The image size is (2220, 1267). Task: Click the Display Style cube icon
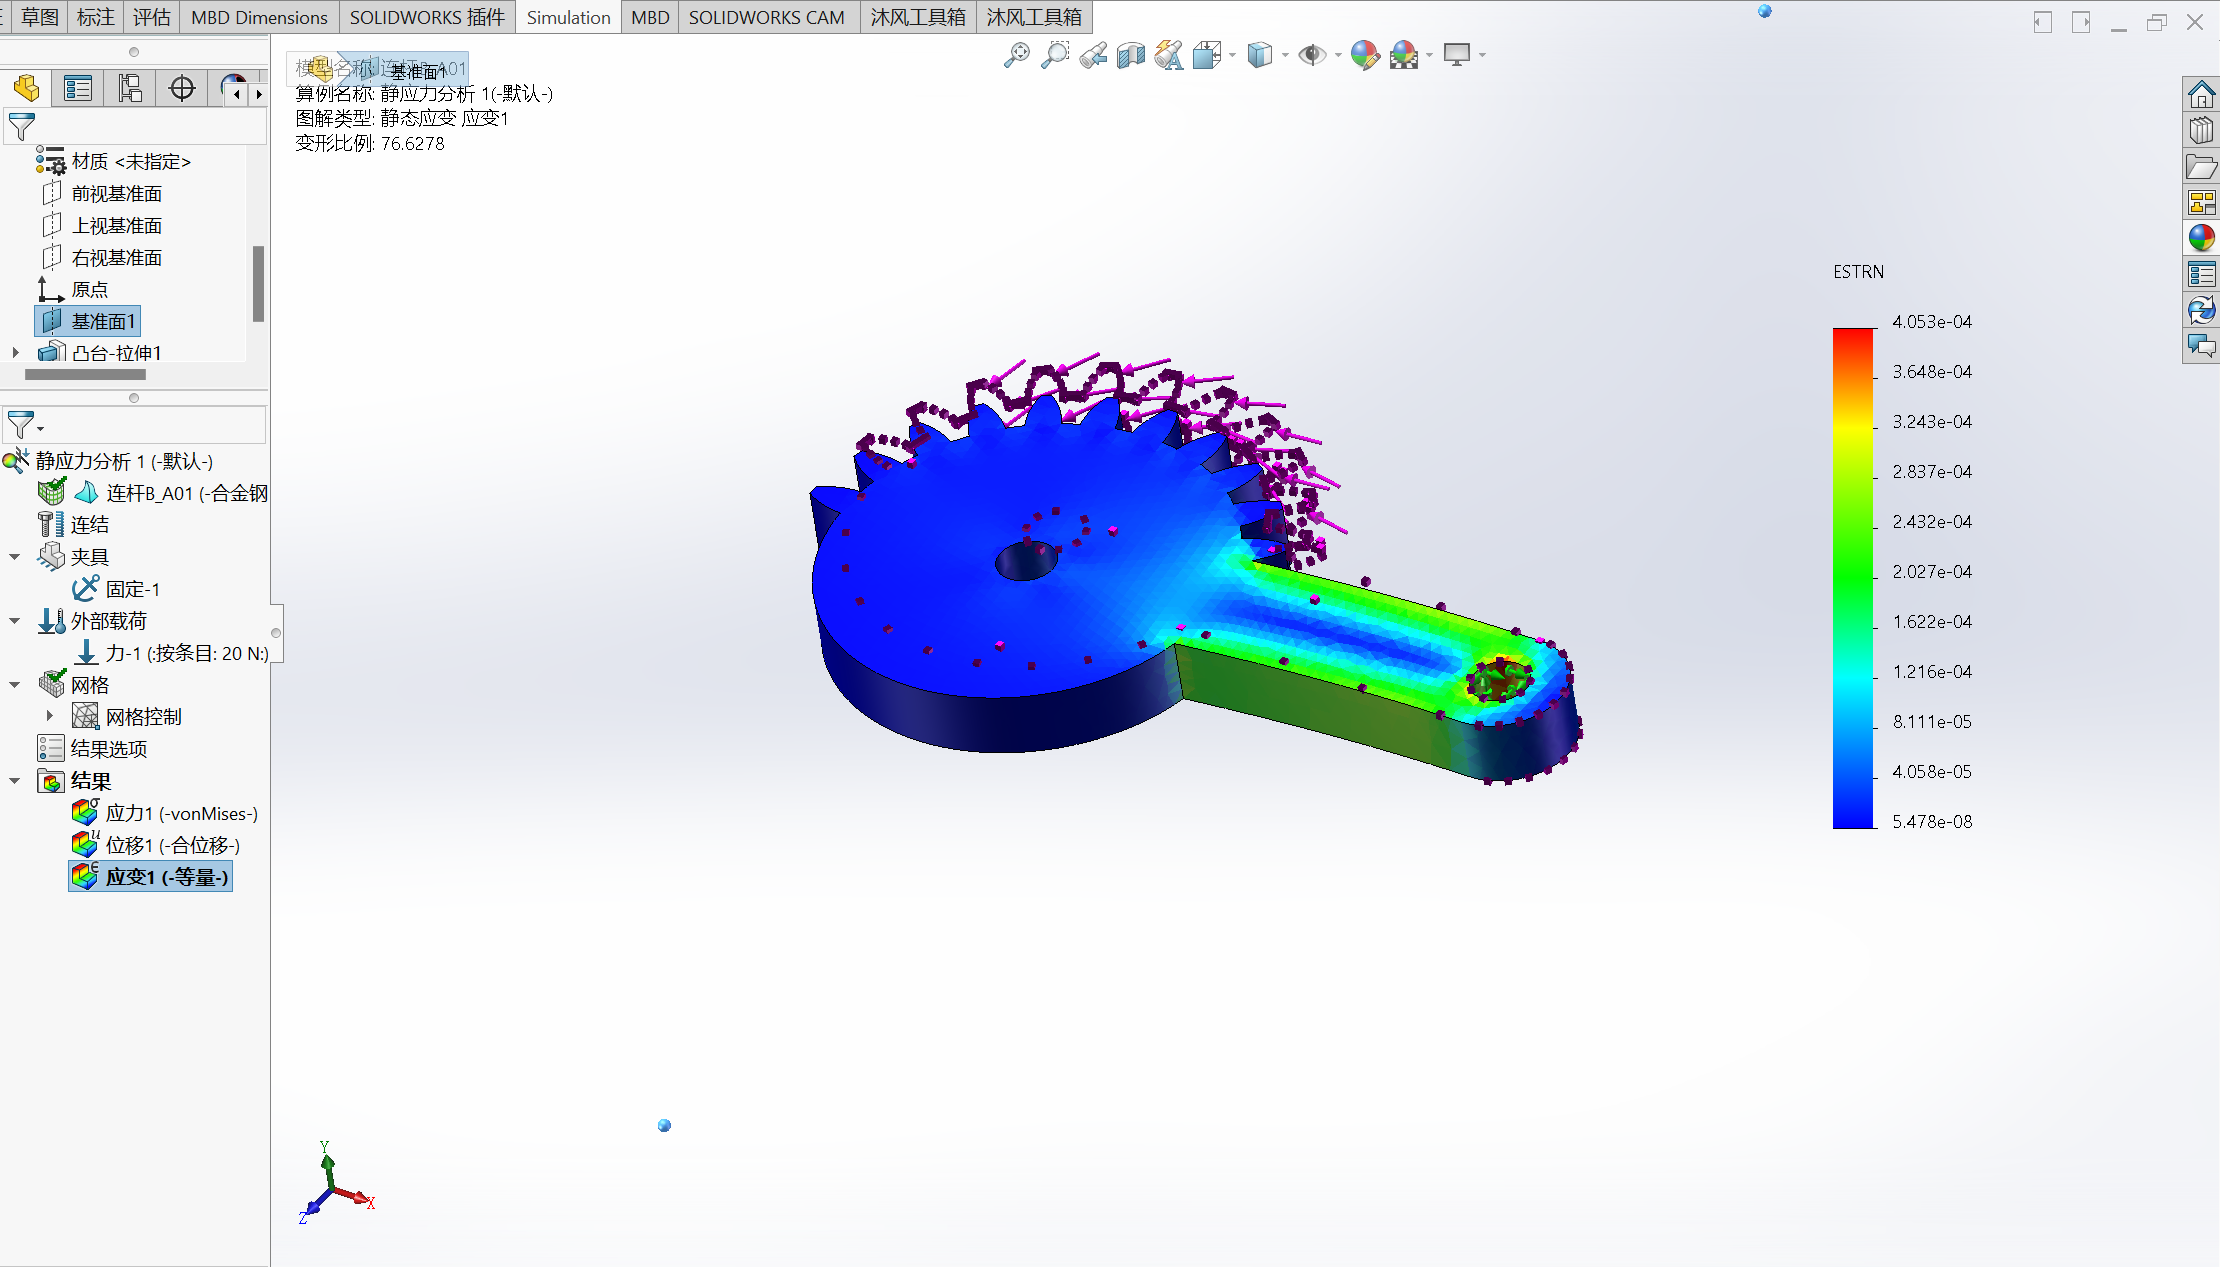tap(1260, 55)
